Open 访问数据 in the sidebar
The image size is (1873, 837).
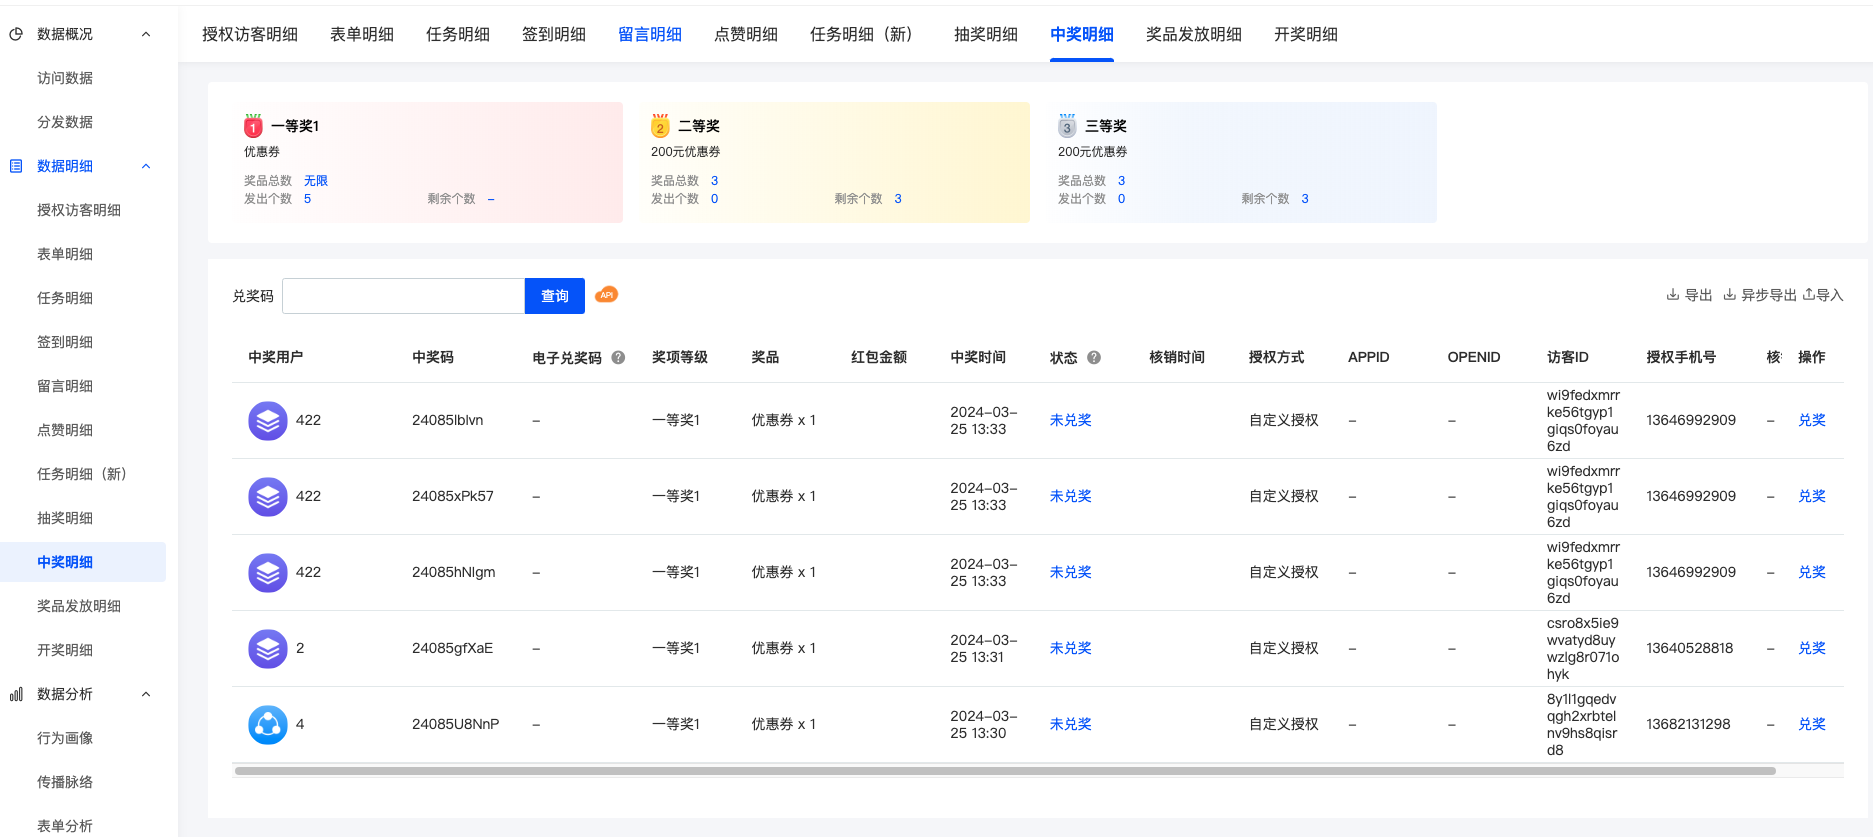pos(65,78)
